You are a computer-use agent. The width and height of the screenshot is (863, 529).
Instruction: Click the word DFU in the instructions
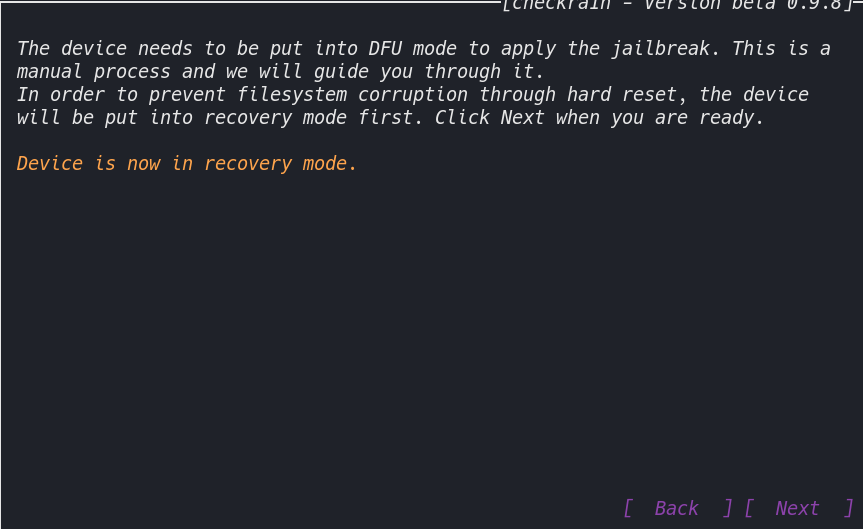point(385,48)
